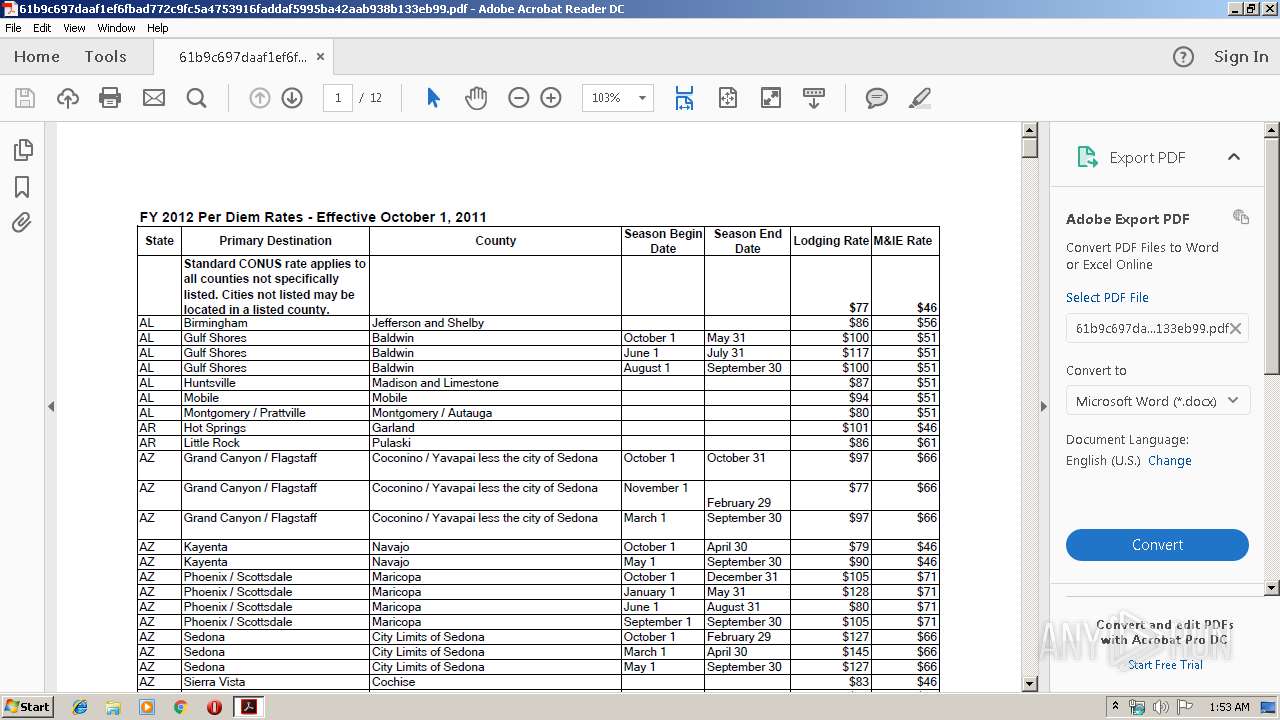
Task: Zoom in with plus icon
Action: click(551, 98)
